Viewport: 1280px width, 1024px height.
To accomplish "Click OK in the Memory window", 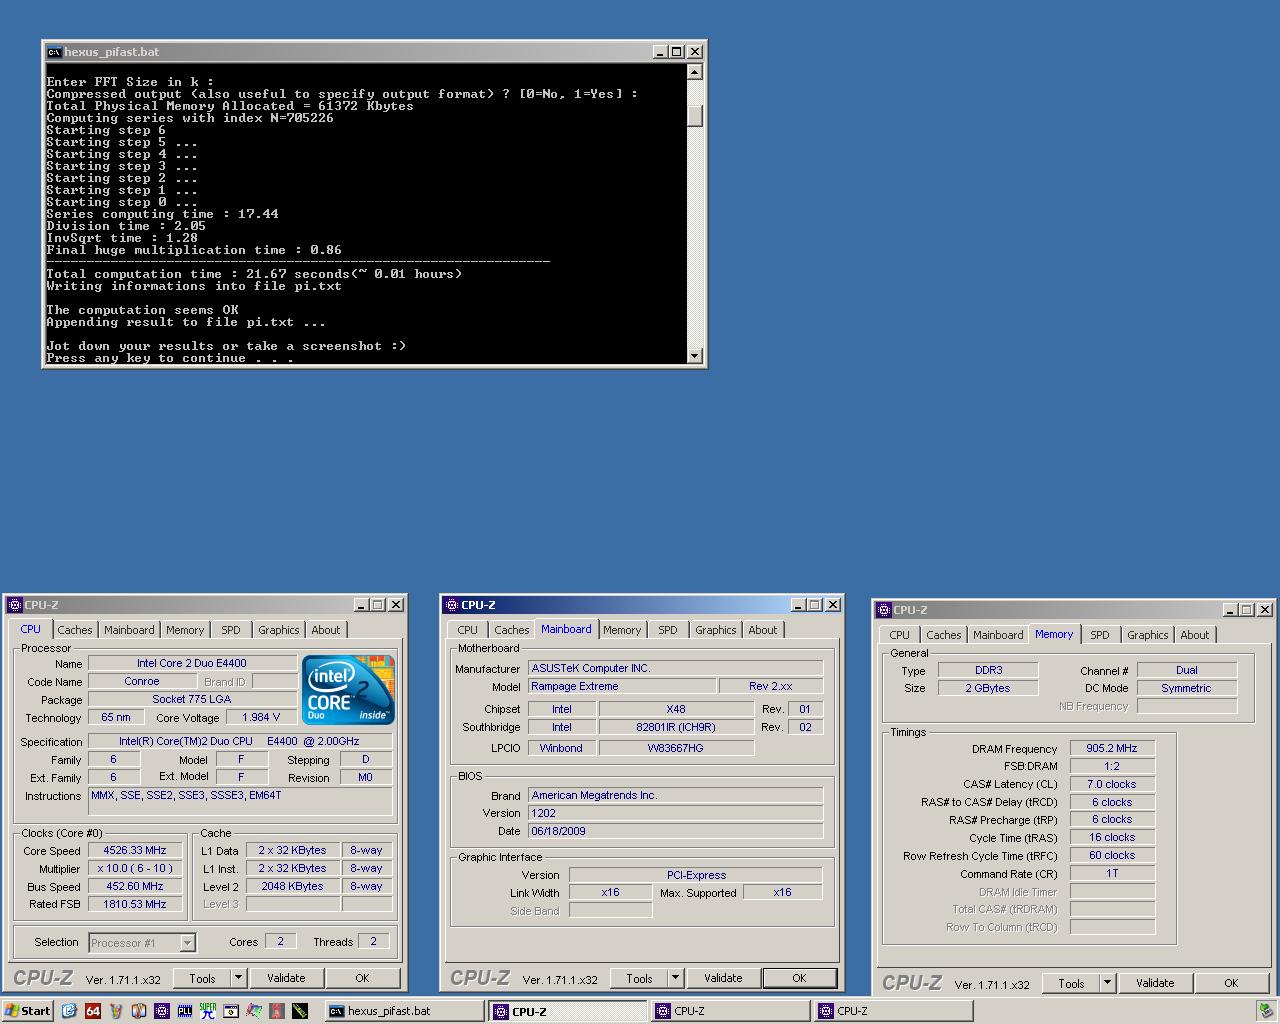I will [x=1231, y=983].
